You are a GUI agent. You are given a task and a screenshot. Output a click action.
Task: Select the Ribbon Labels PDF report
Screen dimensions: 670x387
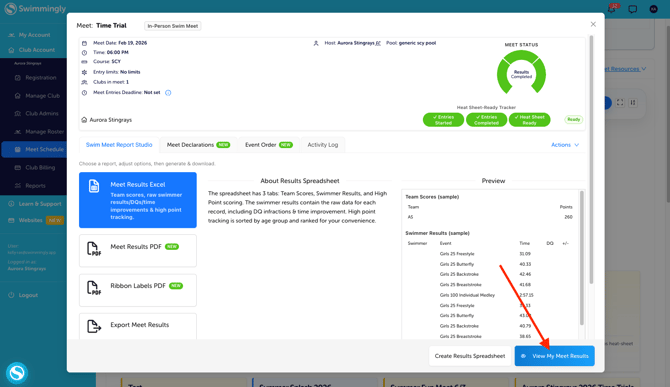(138, 290)
